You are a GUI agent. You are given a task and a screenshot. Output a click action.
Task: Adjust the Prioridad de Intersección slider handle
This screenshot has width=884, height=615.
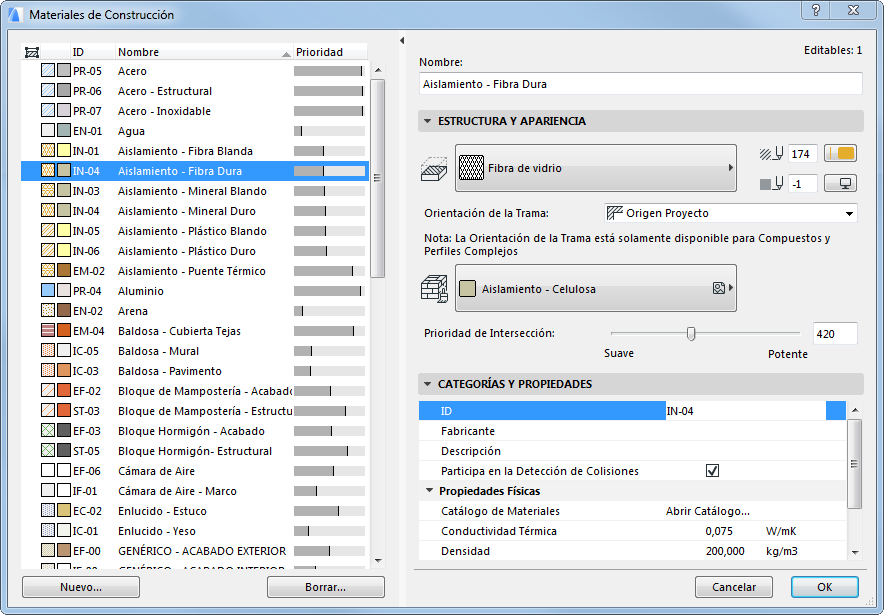click(691, 334)
